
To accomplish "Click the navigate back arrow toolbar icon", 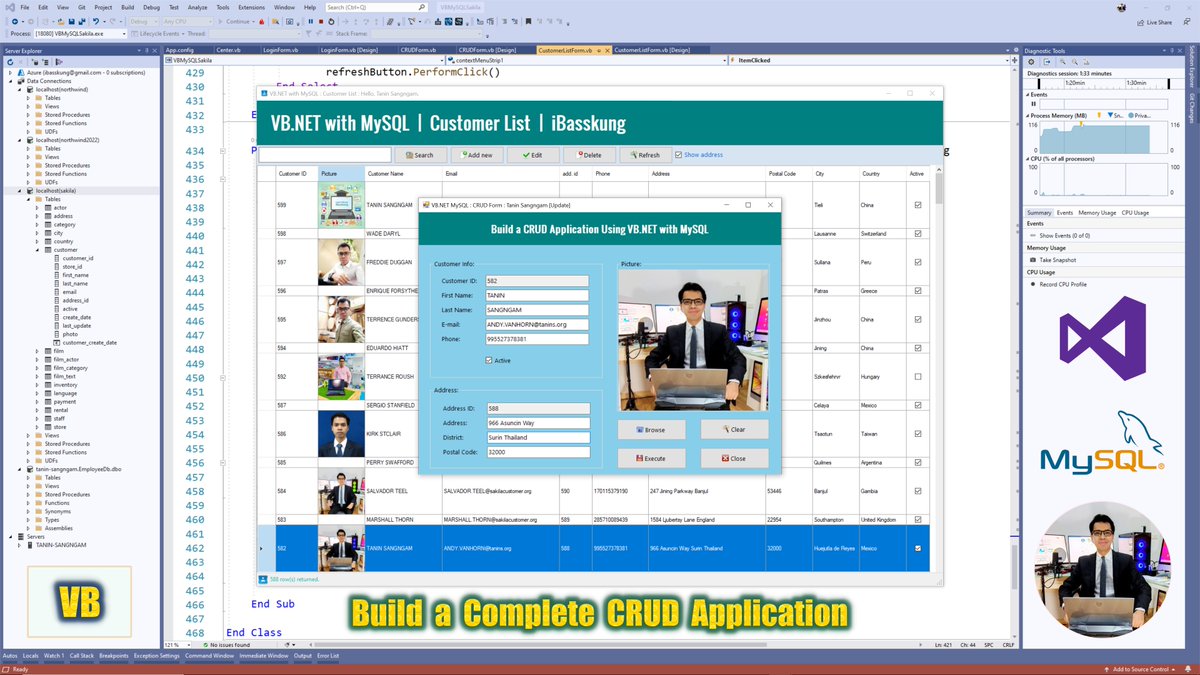I will (15, 21).
